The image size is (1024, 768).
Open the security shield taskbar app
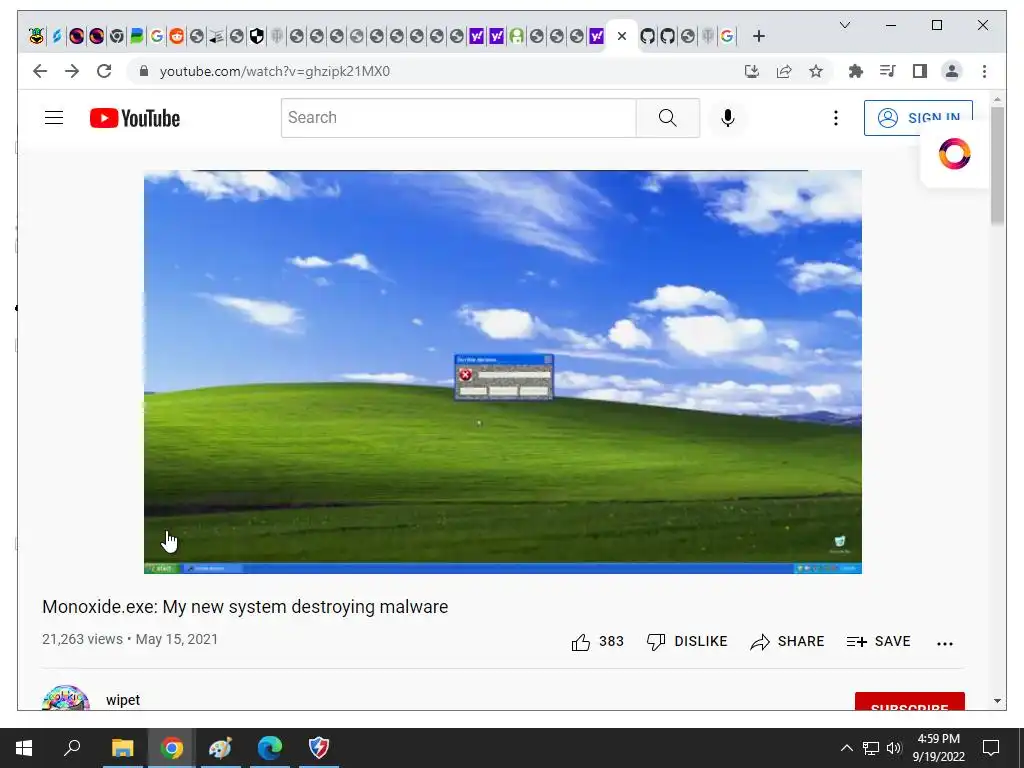click(319, 748)
